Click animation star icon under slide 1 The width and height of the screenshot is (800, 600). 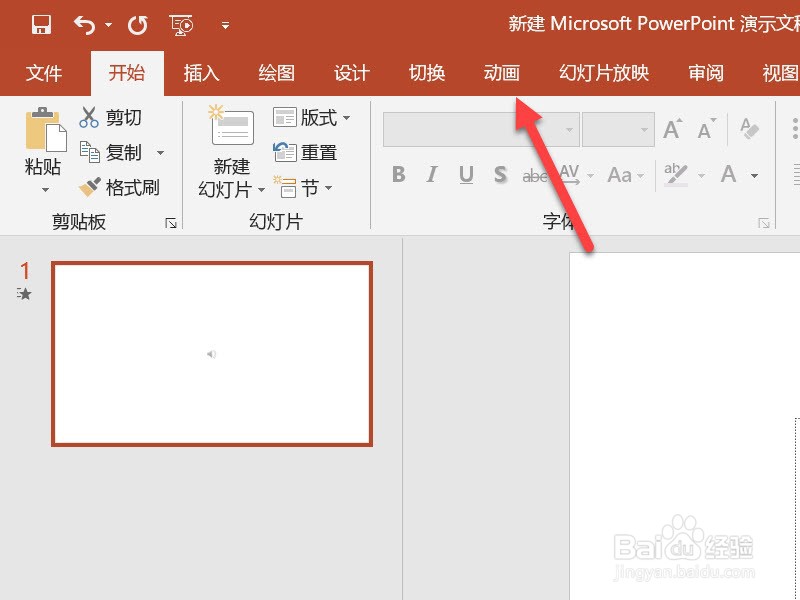pyautogui.click(x=24, y=293)
